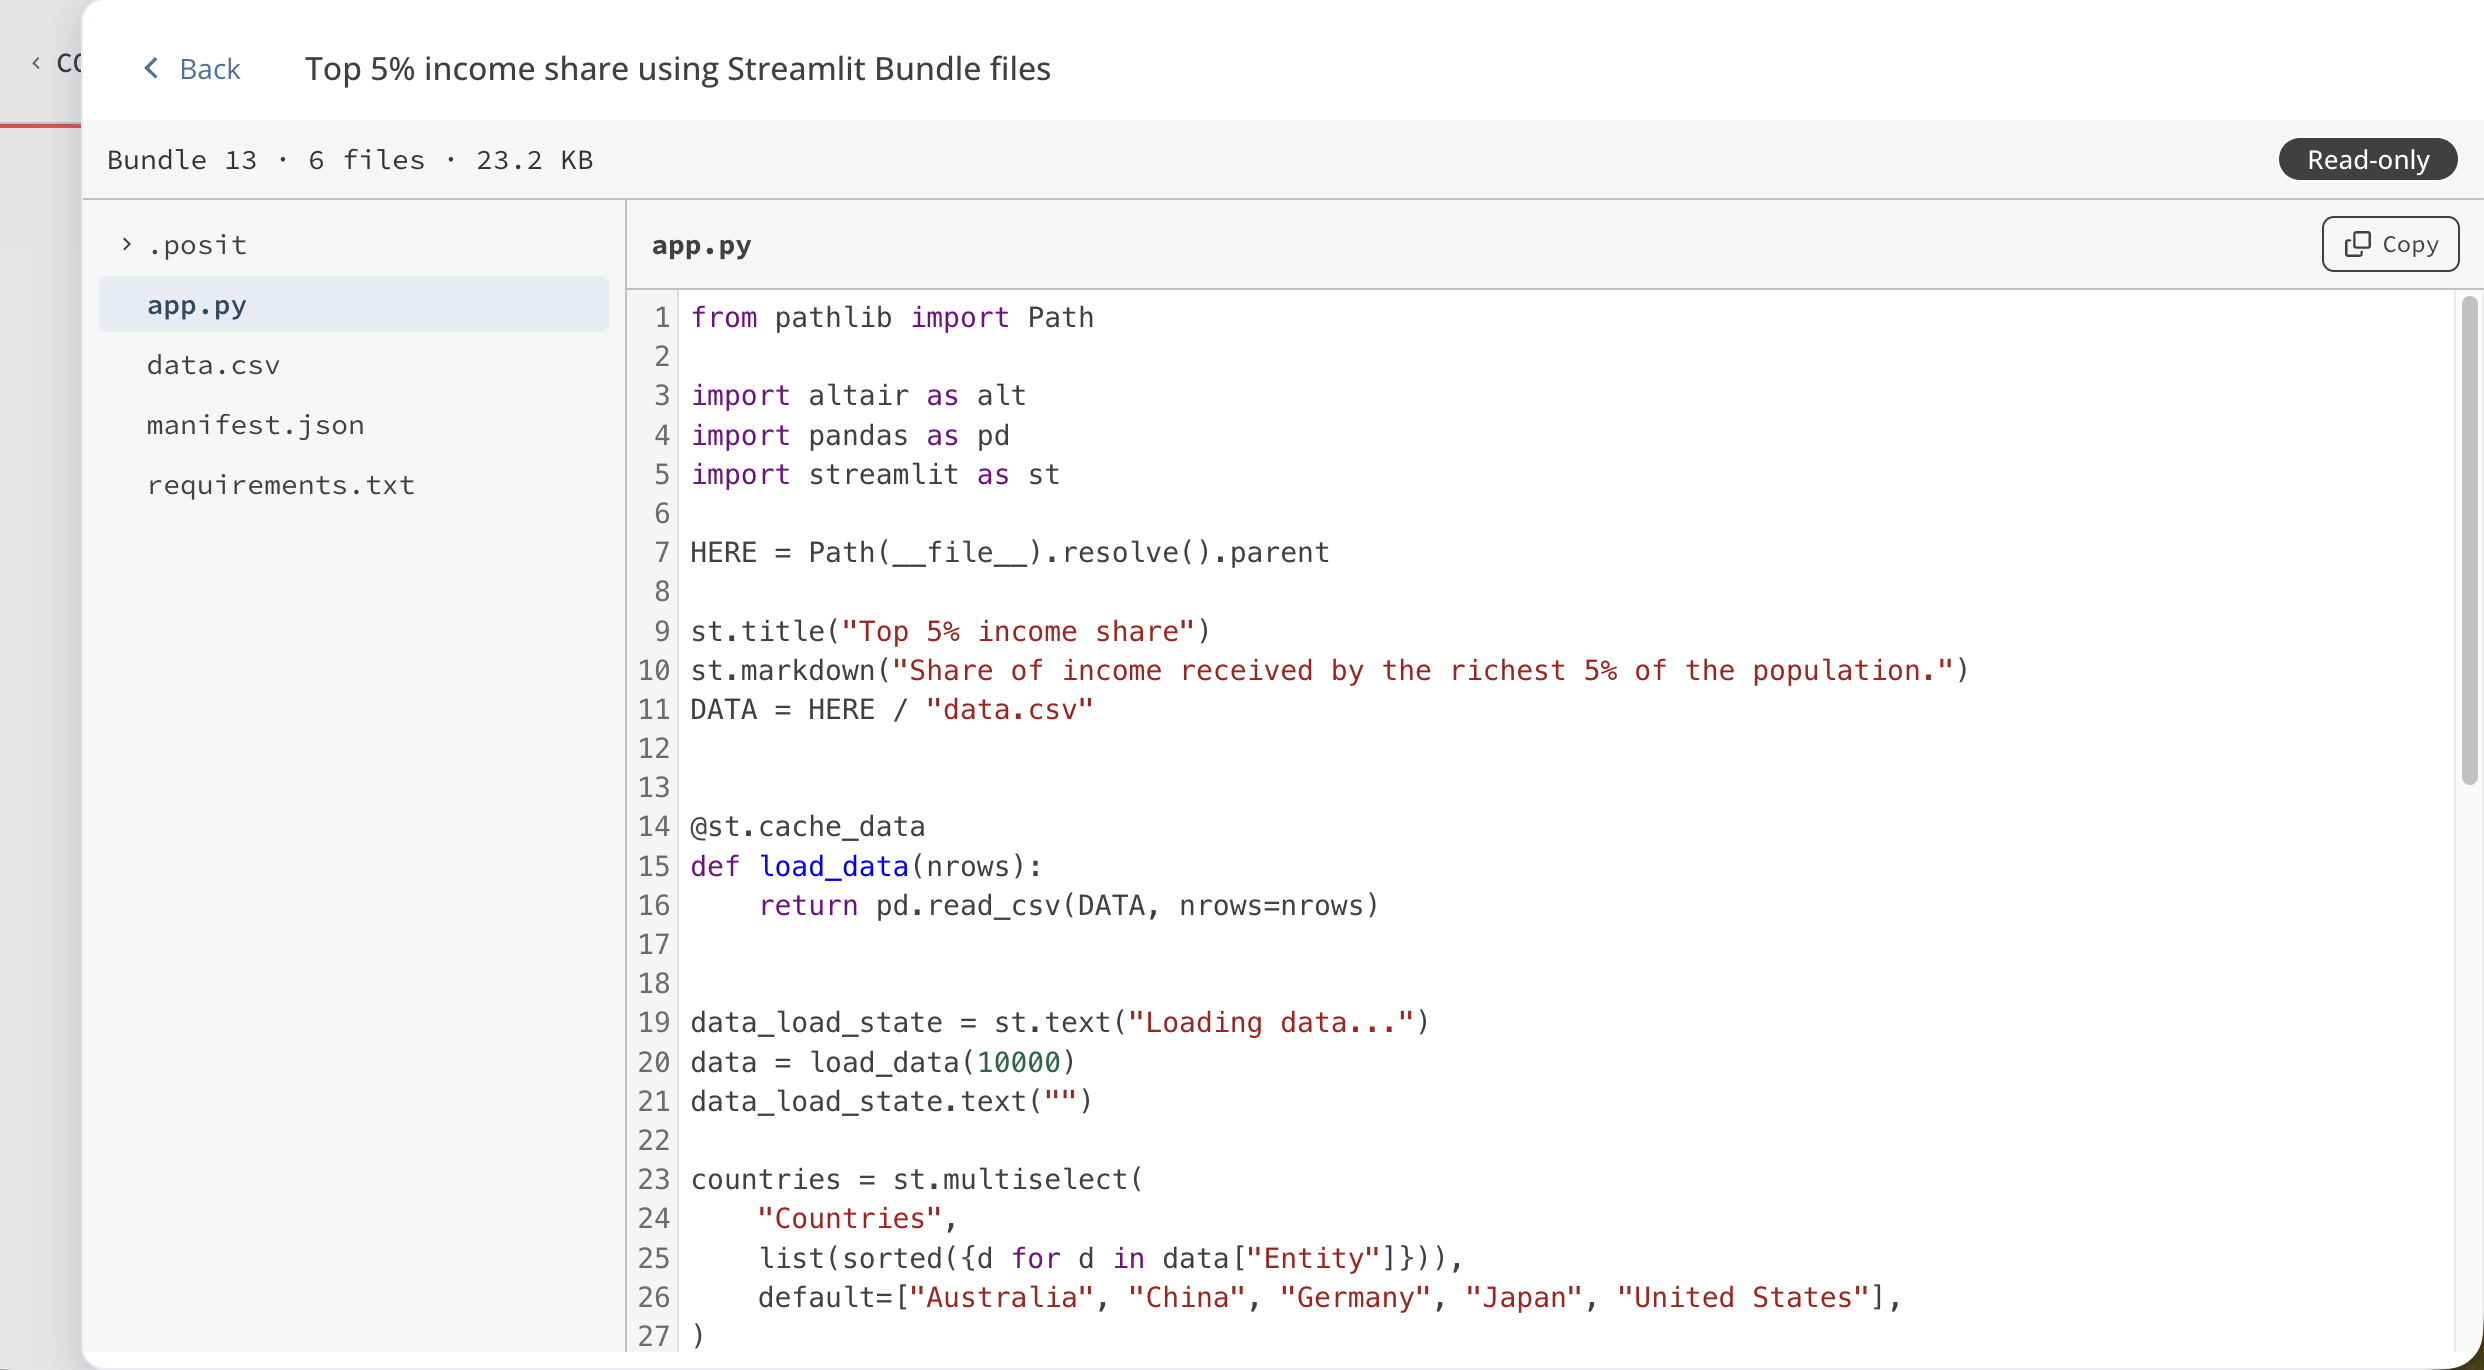Select app.py in the file tree
Image resolution: width=2484 pixels, height=1370 pixels.
354,305
